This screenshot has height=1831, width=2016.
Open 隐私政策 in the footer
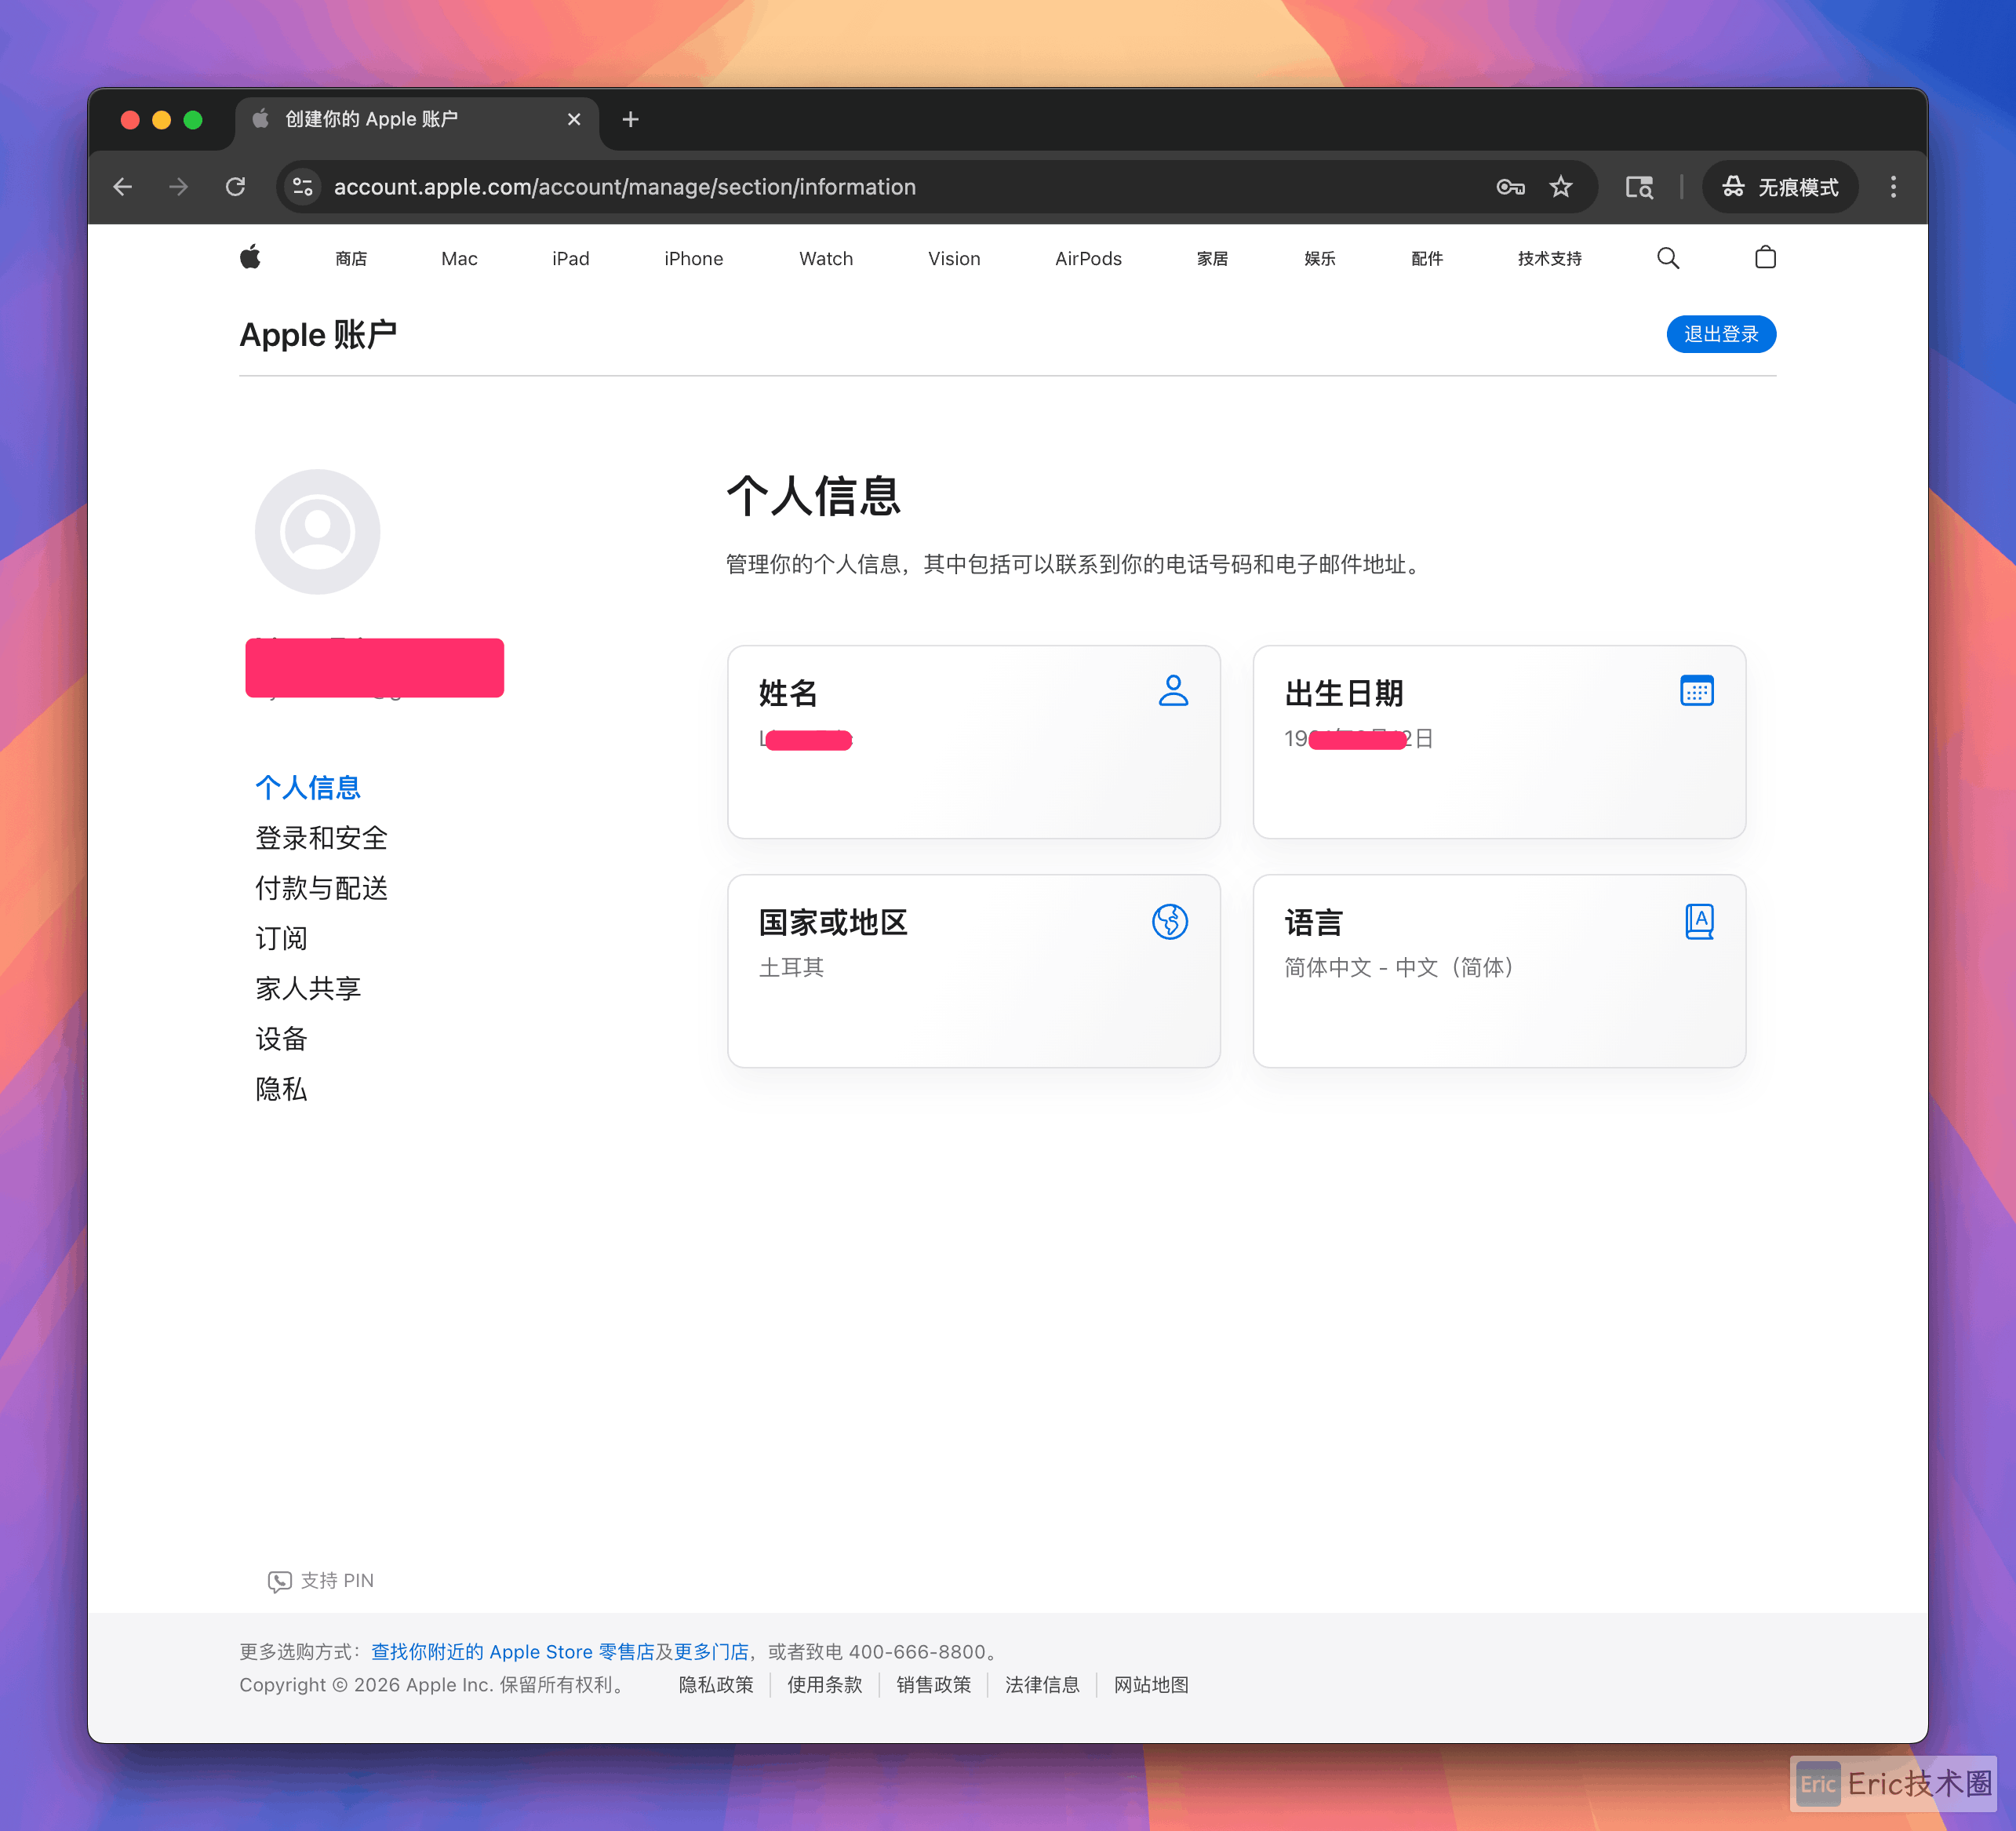click(716, 1685)
